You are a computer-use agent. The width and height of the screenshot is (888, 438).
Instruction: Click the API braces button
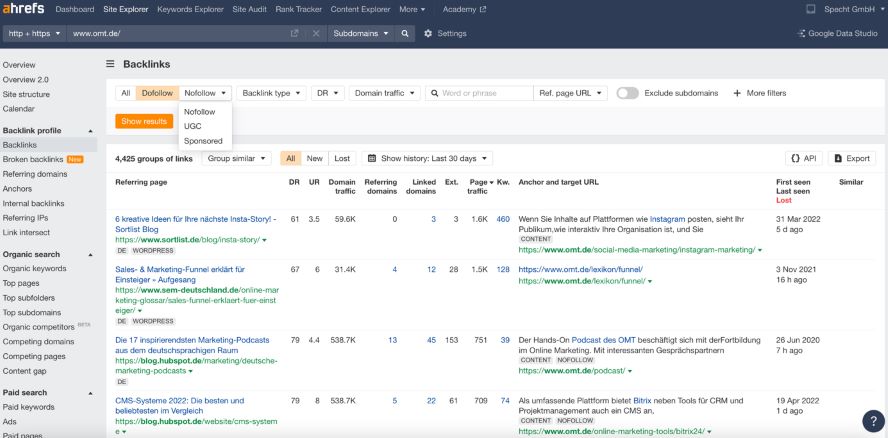coord(804,159)
